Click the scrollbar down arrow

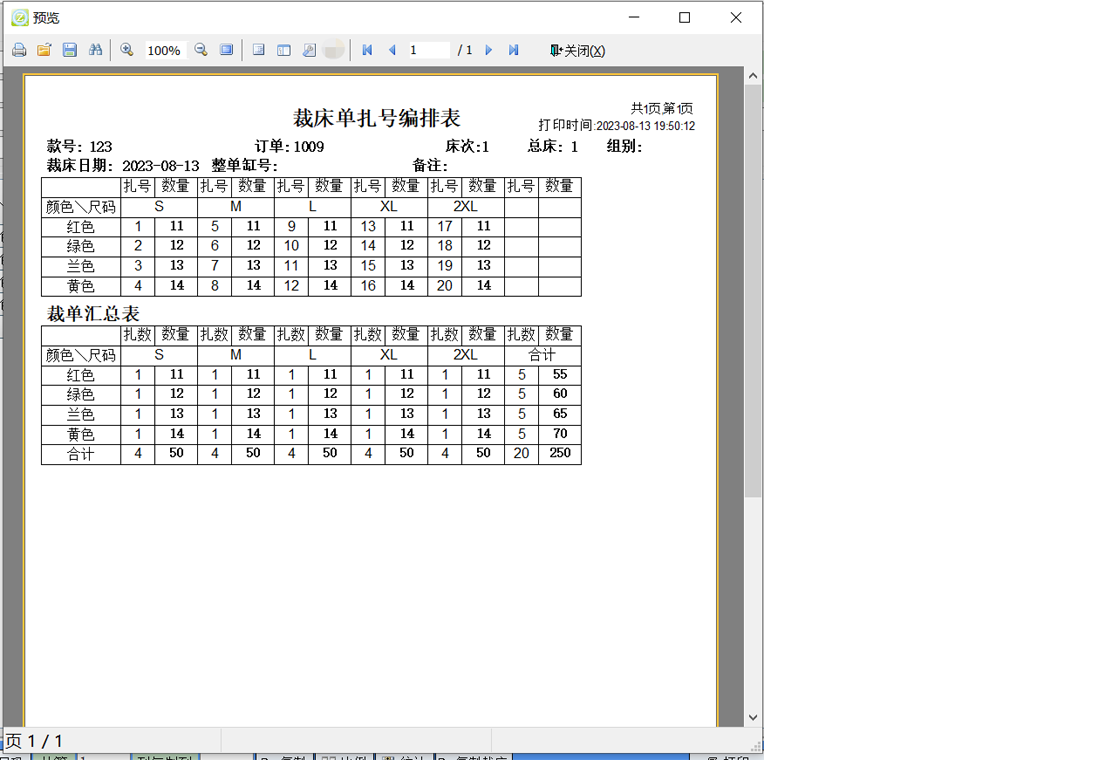752,717
